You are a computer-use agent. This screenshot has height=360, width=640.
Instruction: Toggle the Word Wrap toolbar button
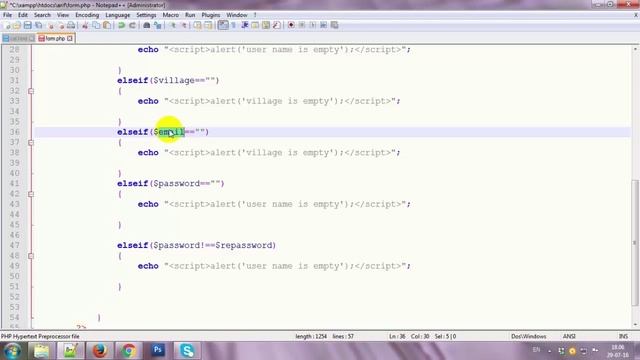tap(223, 25)
